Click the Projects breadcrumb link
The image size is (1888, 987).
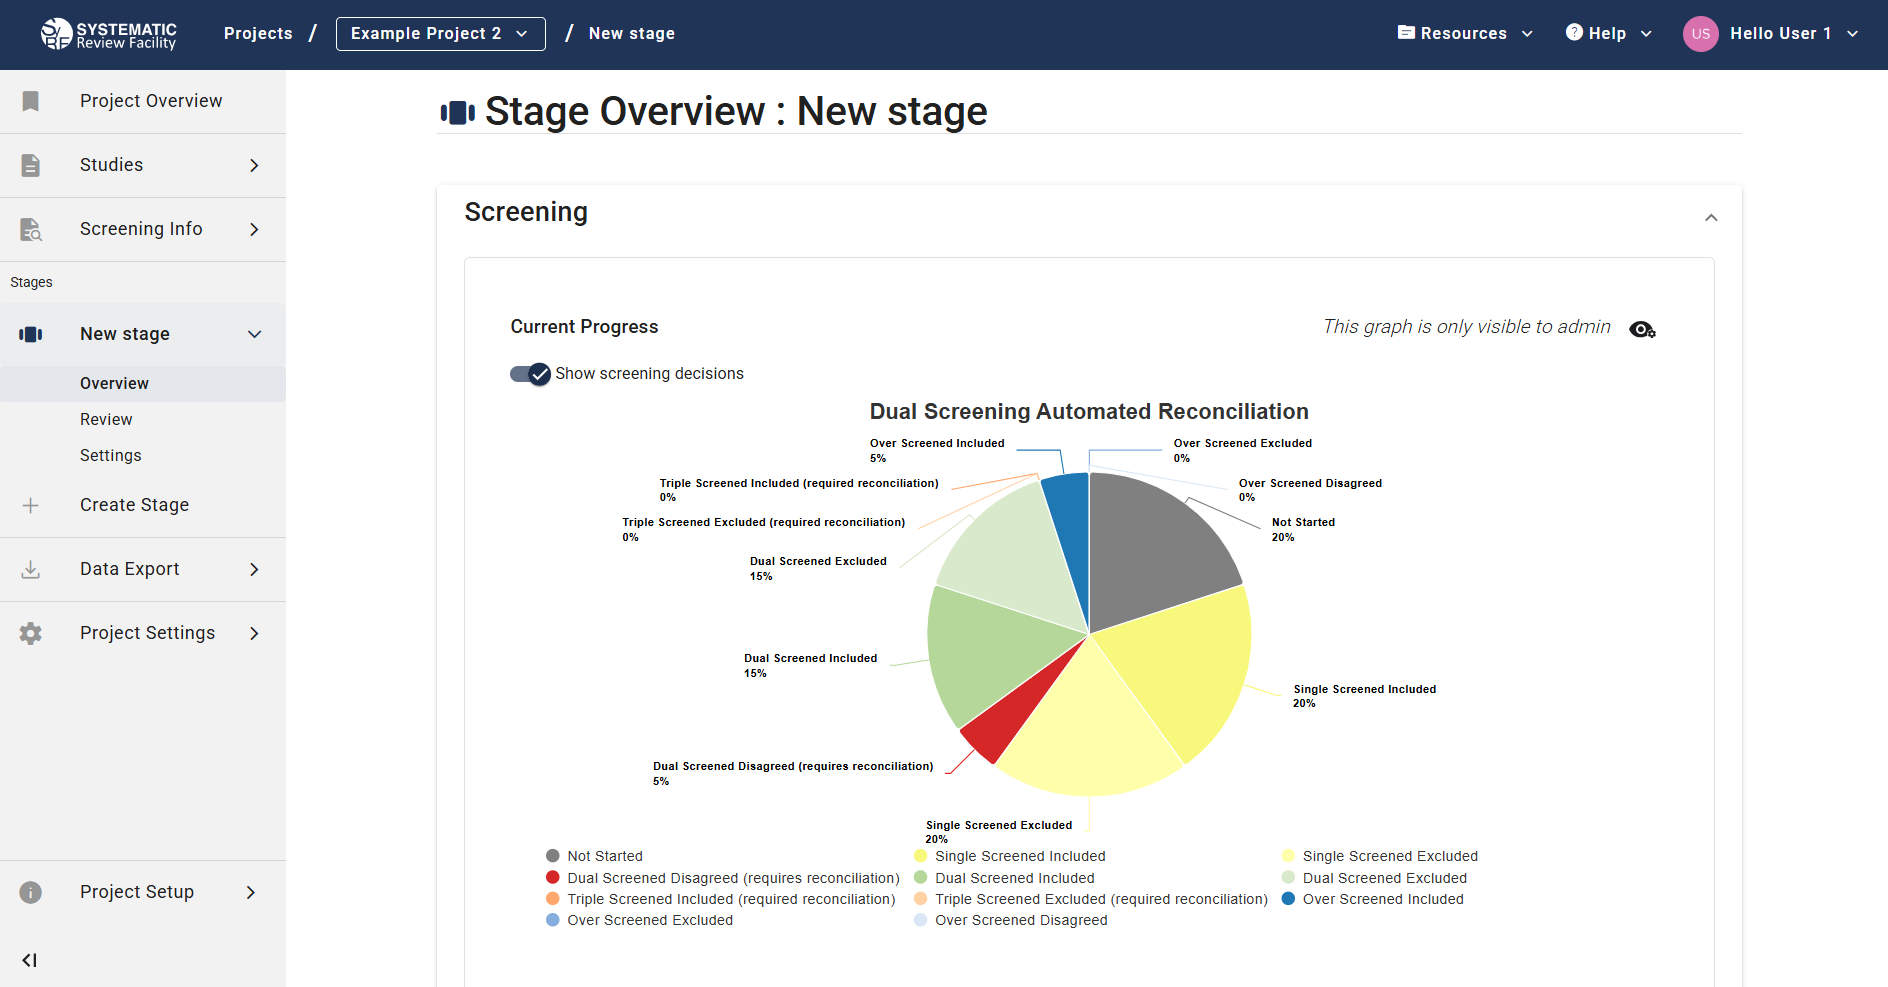tap(257, 33)
